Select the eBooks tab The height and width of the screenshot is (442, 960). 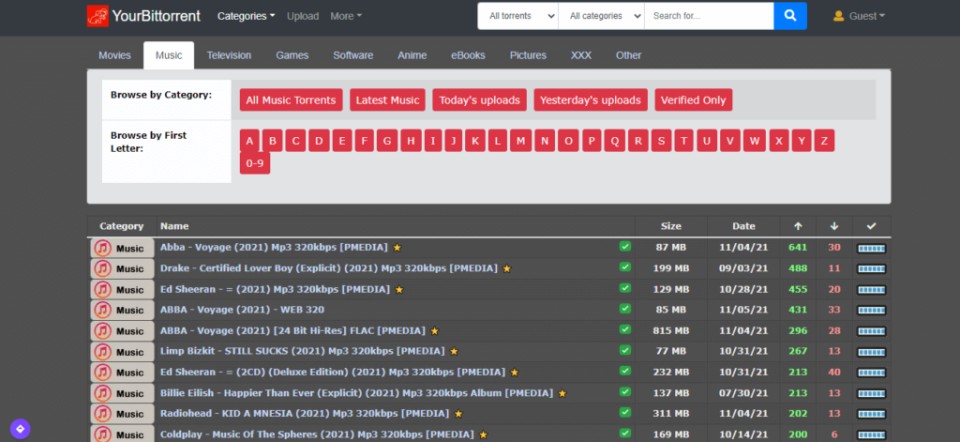[468, 55]
